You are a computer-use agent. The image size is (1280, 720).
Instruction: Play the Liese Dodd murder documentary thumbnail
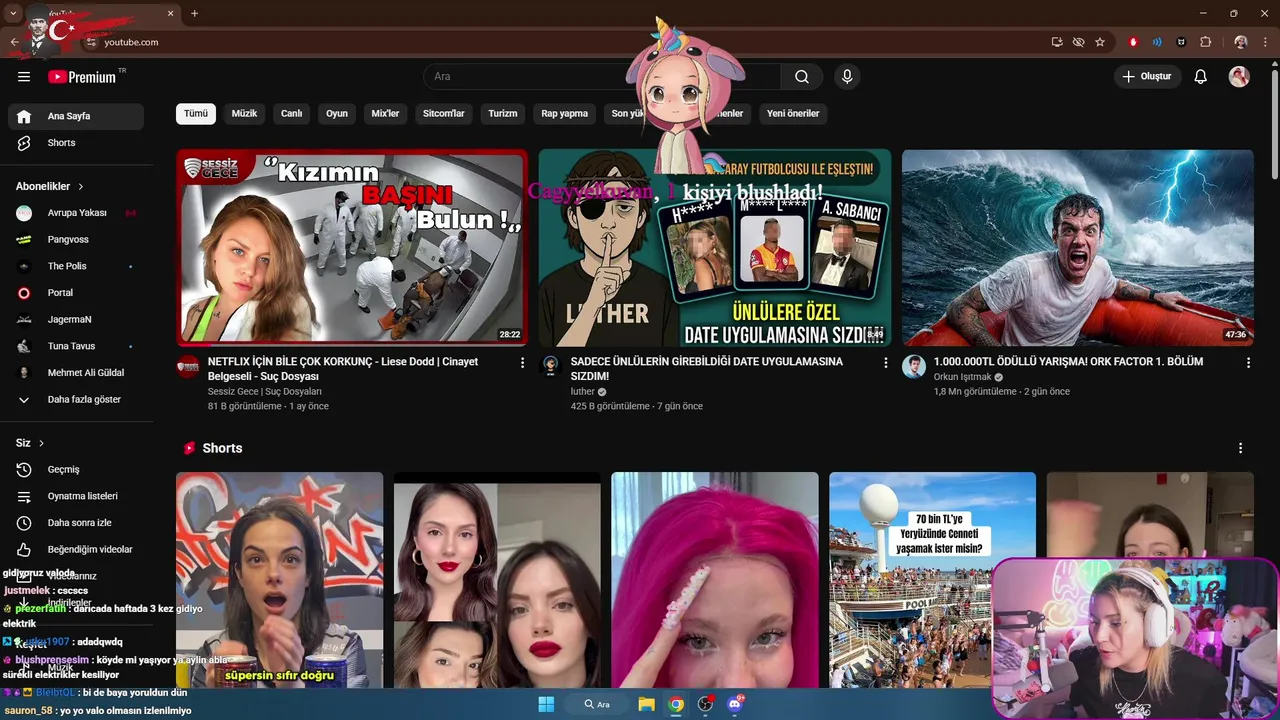(352, 248)
